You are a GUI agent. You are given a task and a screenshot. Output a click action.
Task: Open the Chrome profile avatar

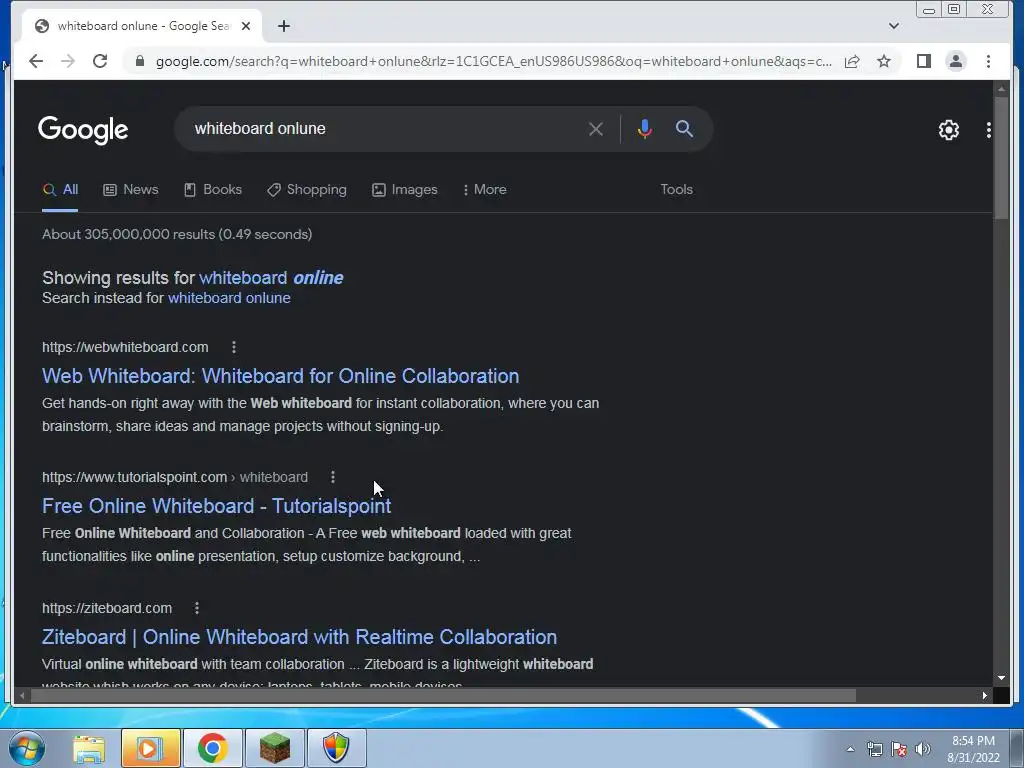tap(955, 61)
